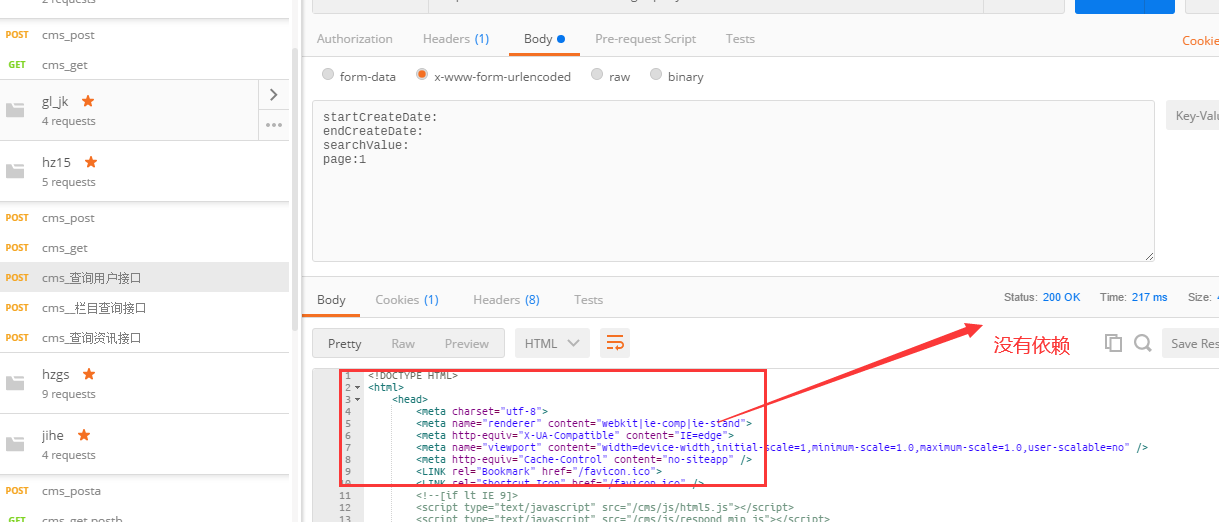Image resolution: width=1219 pixels, height=522 pixels.
Task: Toggle the favorite star on hz15
Action: click(91, 162)
